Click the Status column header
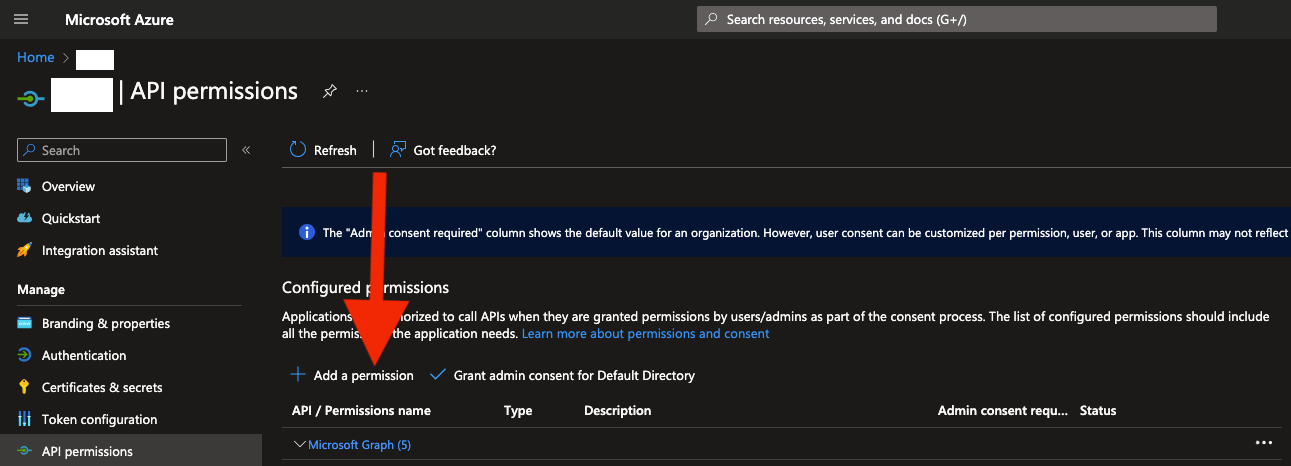 pos(1098,410)
